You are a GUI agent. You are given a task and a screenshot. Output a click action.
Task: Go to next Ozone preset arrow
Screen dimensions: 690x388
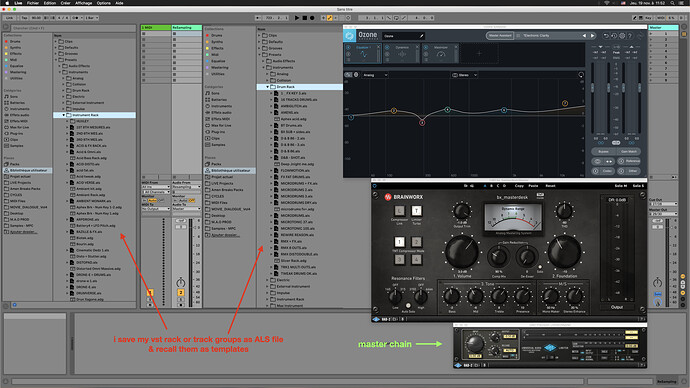(592, 36)
